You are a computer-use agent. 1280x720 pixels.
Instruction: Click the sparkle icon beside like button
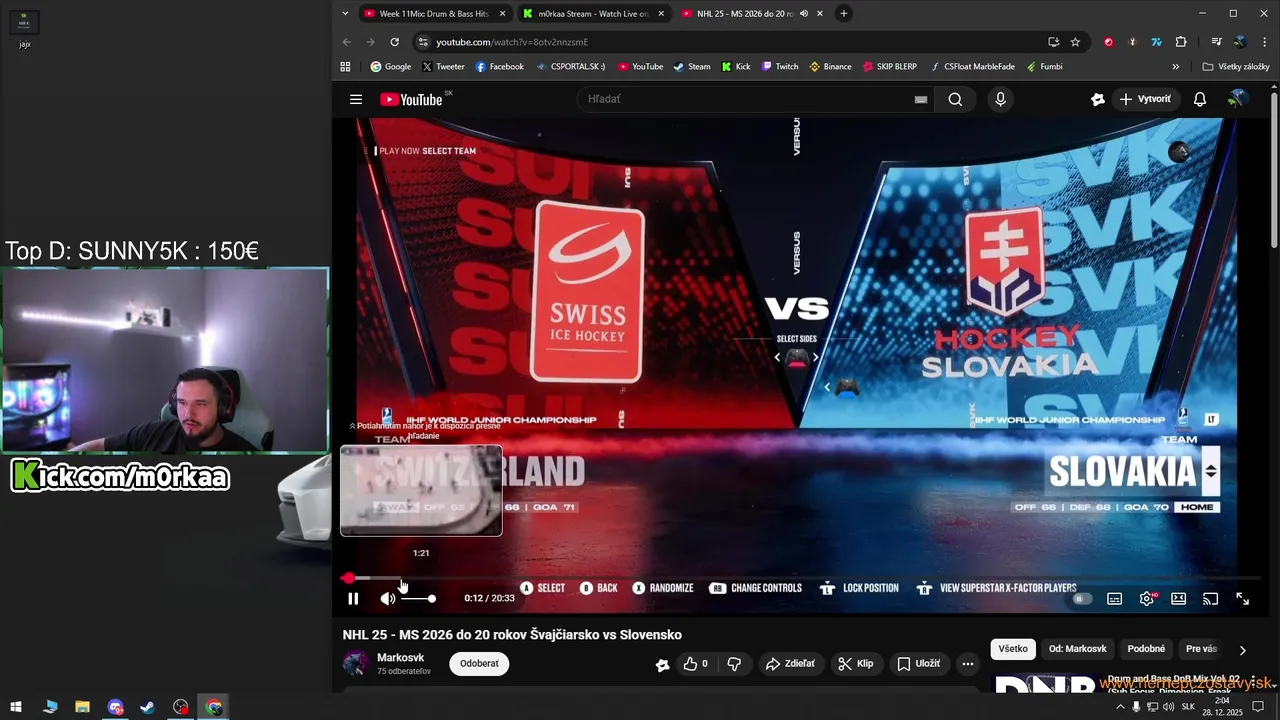pos(662,664)
